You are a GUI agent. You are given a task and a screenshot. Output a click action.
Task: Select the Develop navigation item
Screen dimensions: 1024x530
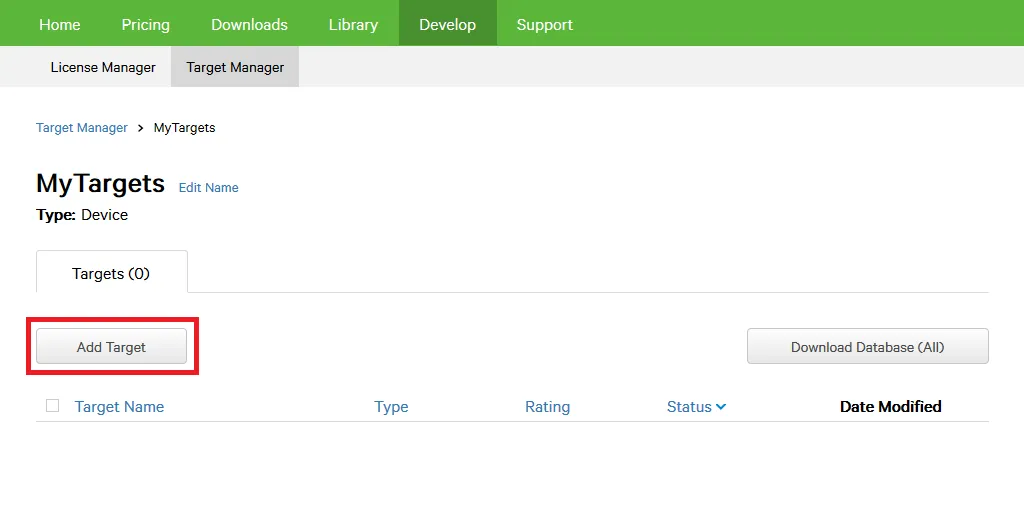447,24
